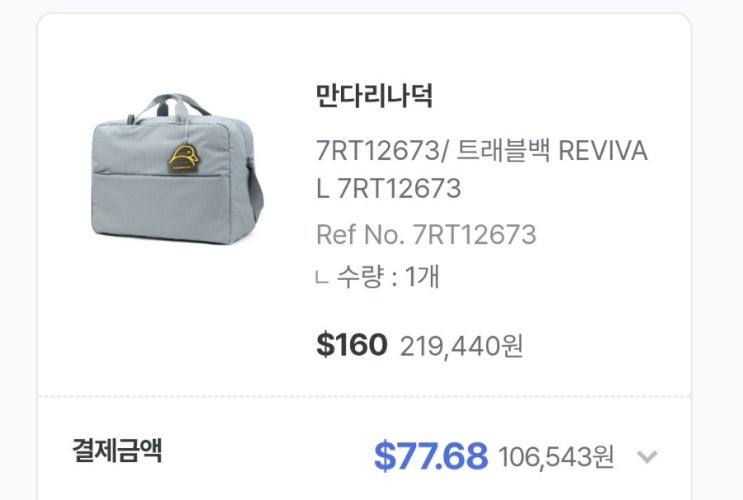Open the gray travel bag product image
This screenshot has height=500, width=743.
[x=177, y=169]
